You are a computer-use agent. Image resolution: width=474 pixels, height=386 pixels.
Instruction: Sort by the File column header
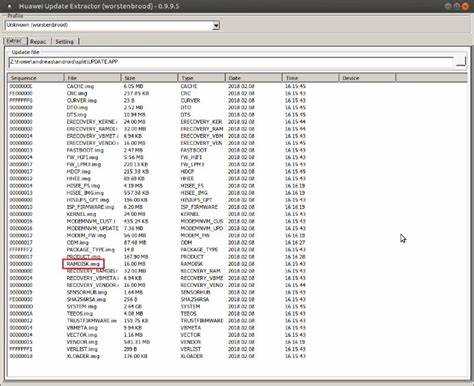tap(92, 78)
